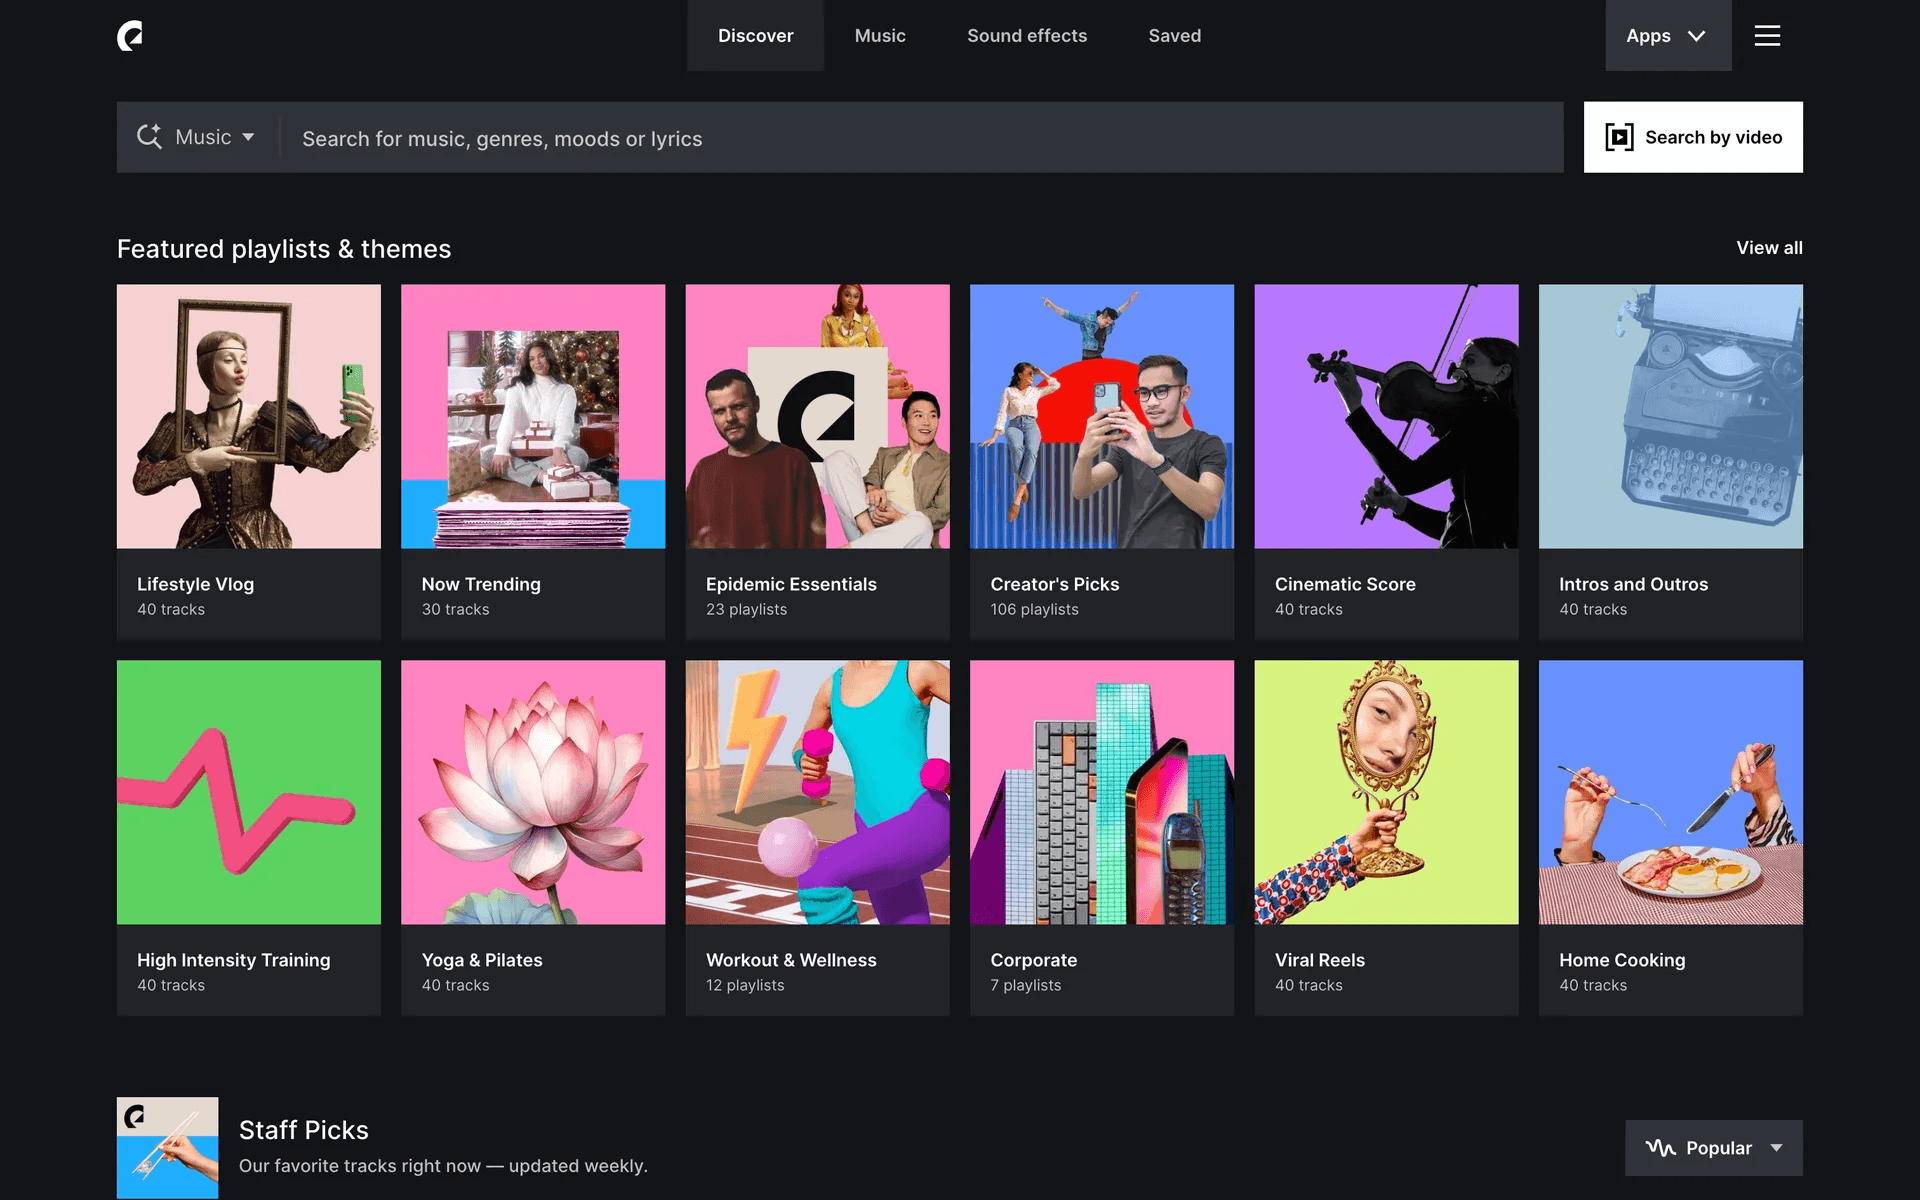Open the Lifestyle Vlog playlist cover

[x=248, y=416]
